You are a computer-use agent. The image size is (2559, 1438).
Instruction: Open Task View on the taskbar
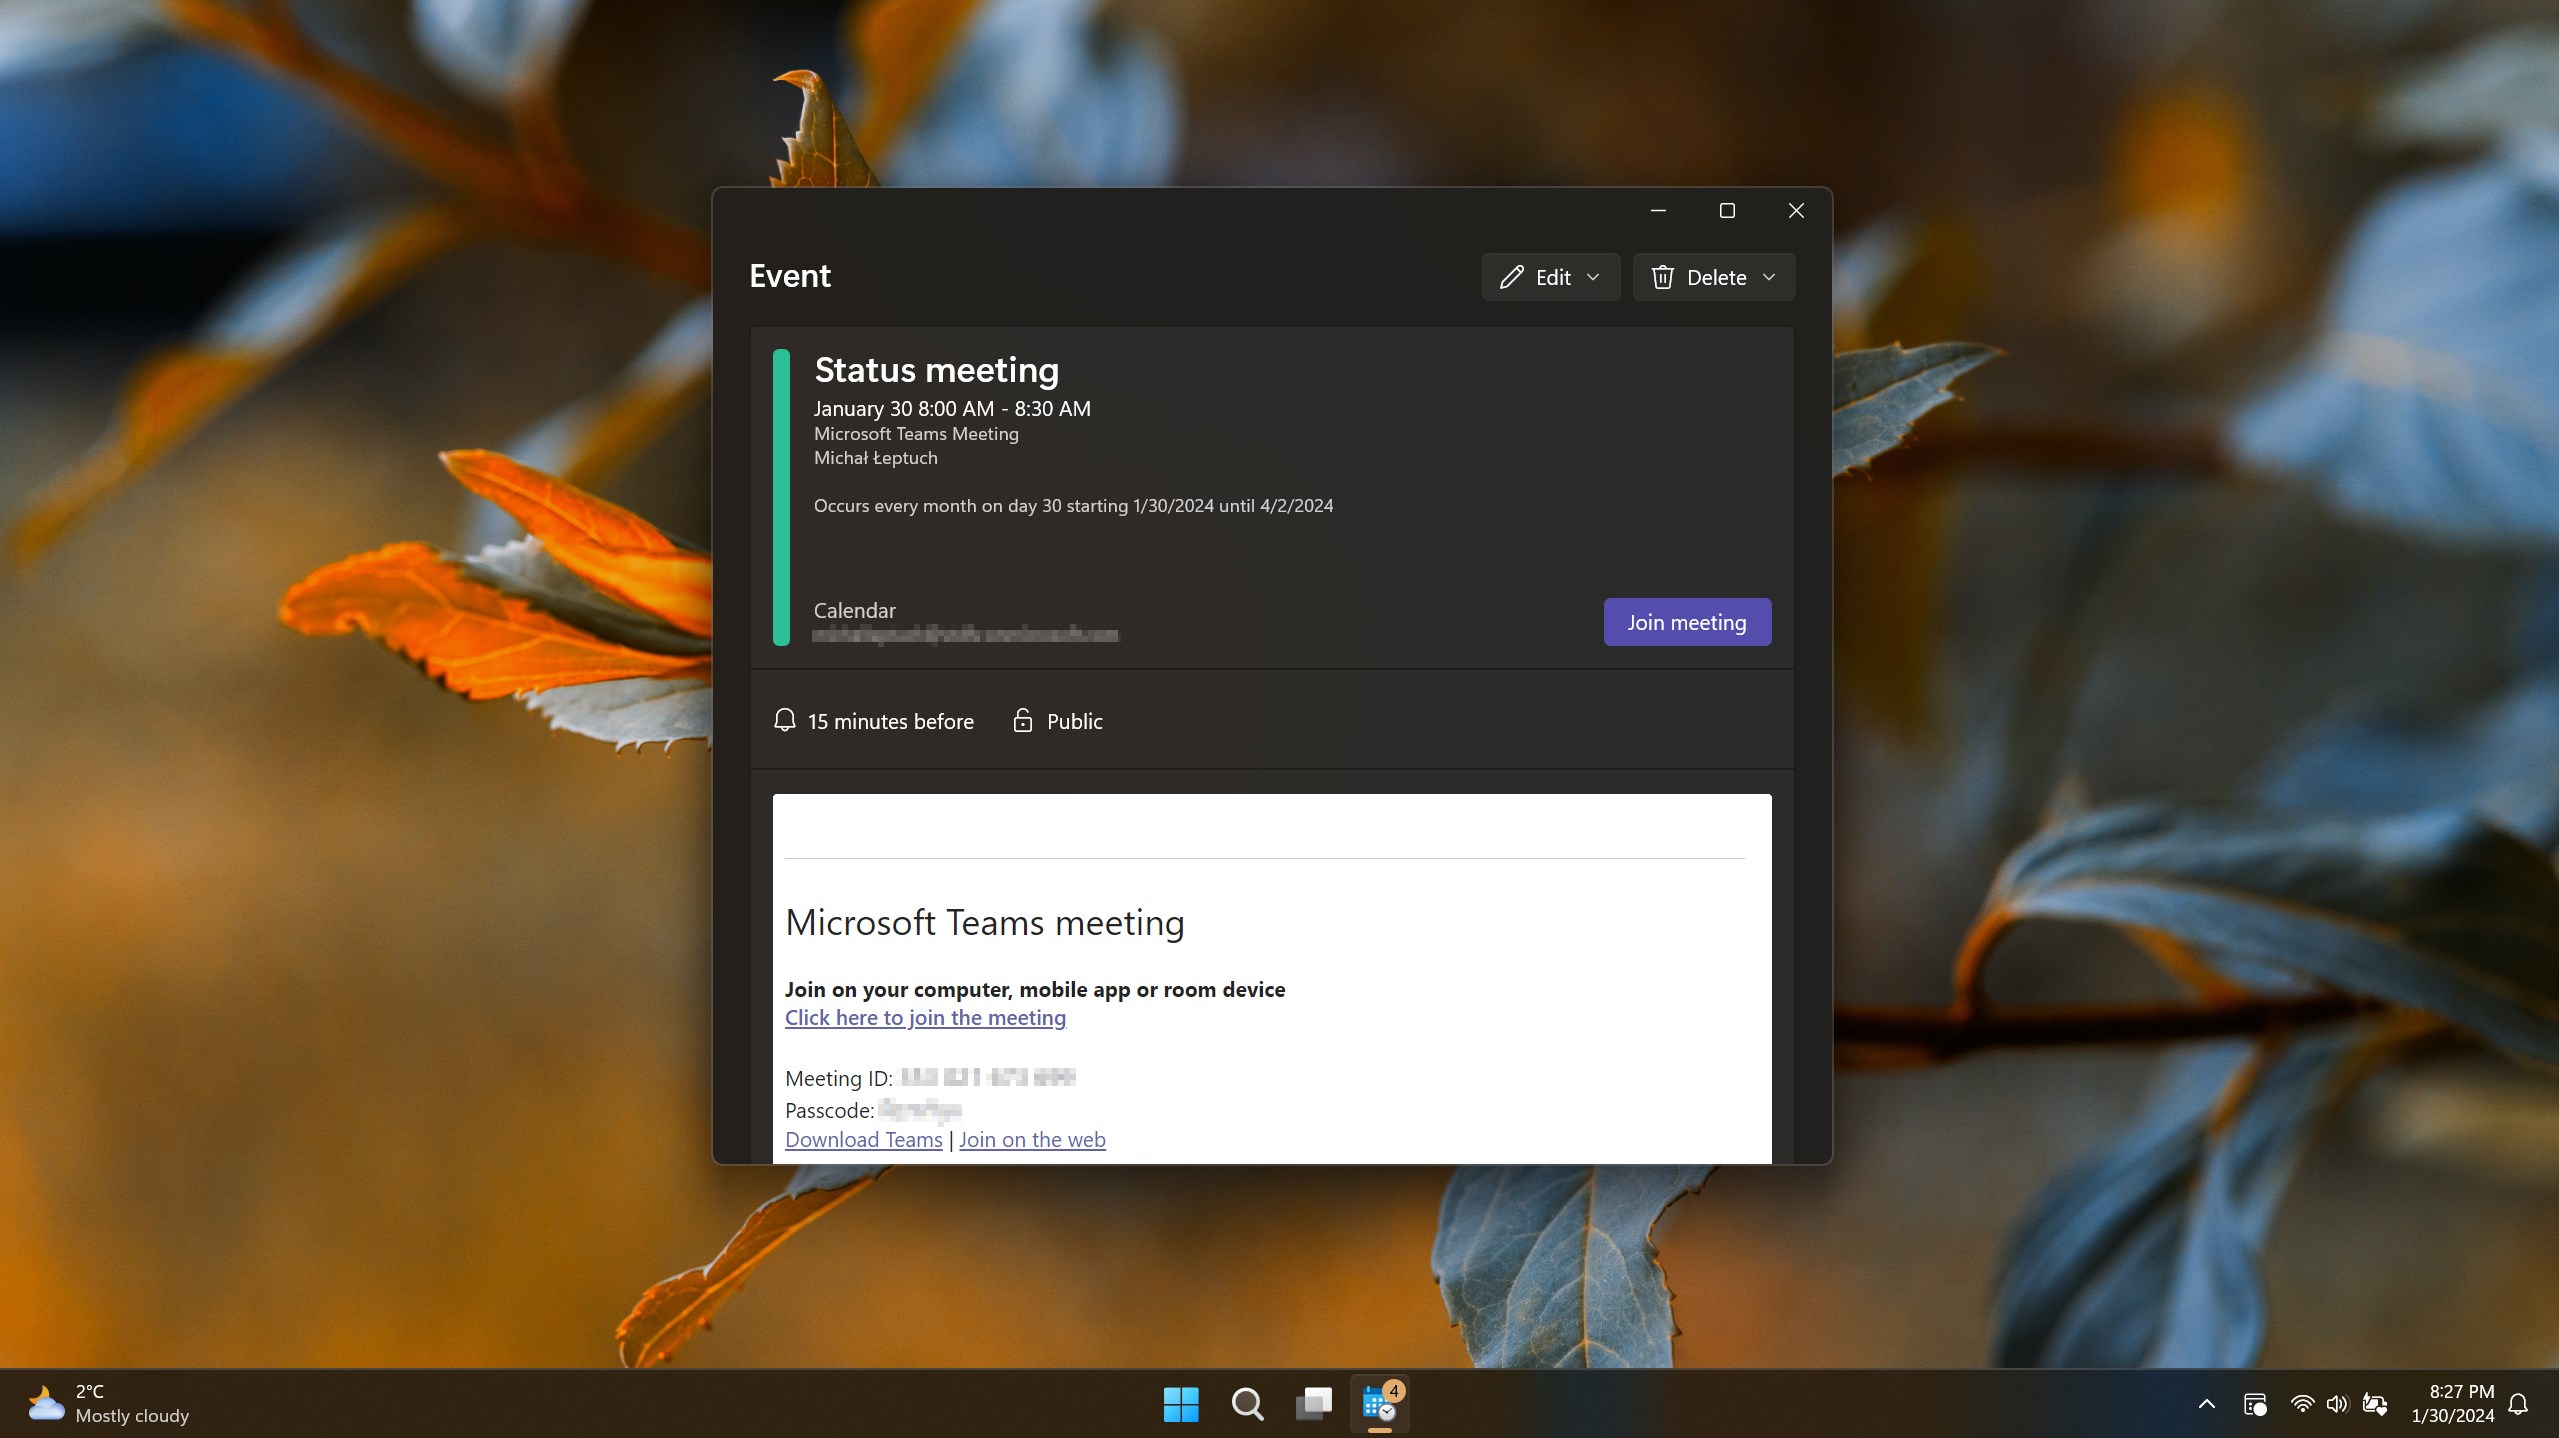pos(1313,1403)
